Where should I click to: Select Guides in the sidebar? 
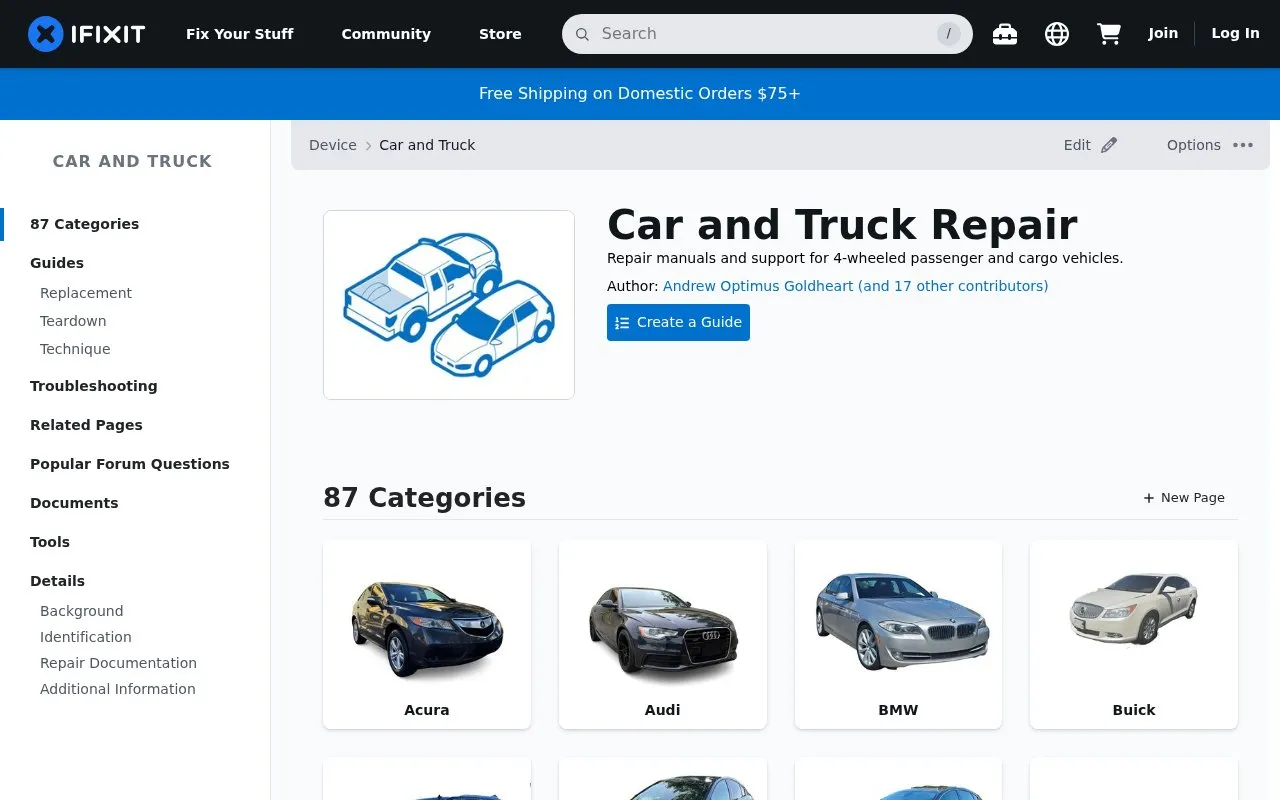pyautogui.click(x=57, y=263)
